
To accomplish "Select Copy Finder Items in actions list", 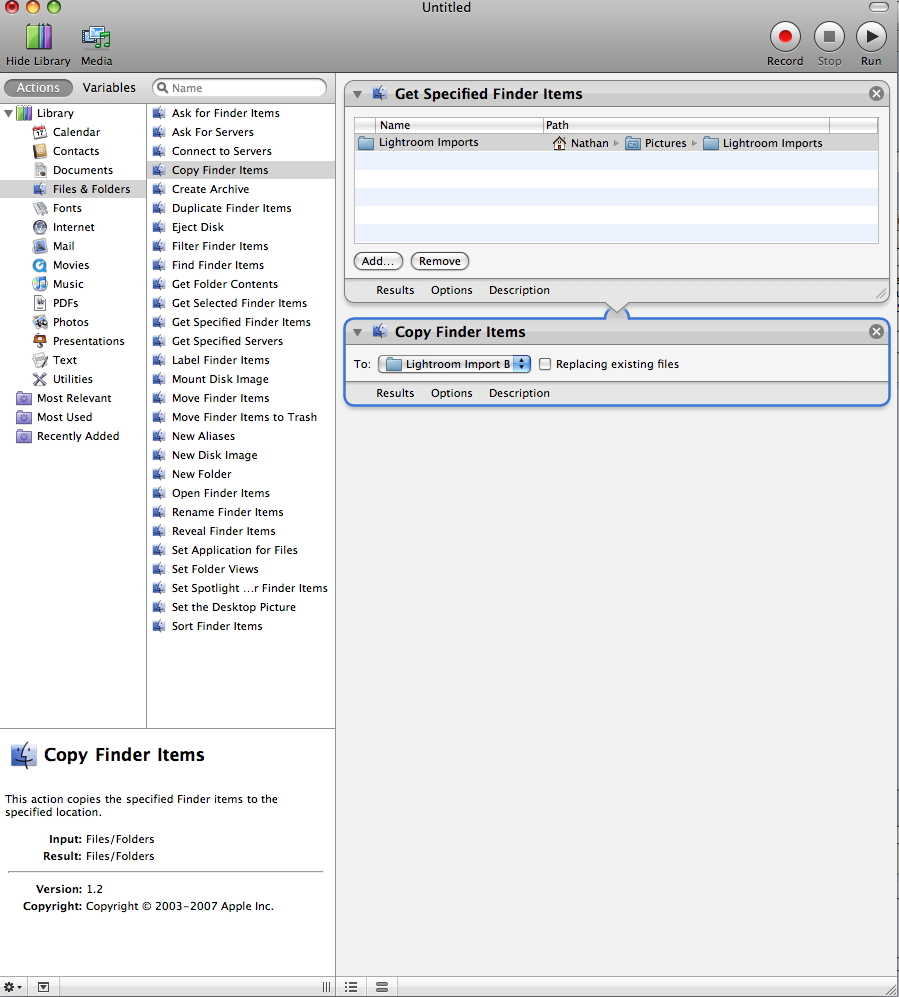I will [x=241, y=170].
